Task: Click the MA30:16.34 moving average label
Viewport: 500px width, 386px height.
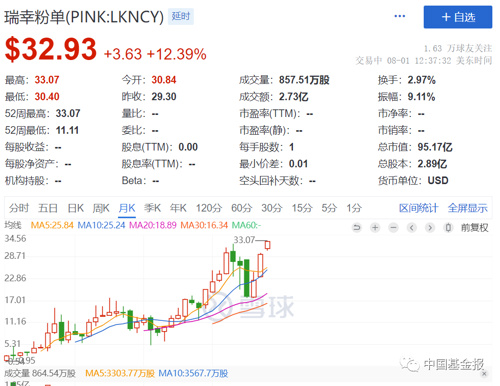Action: tap(204, 225)
